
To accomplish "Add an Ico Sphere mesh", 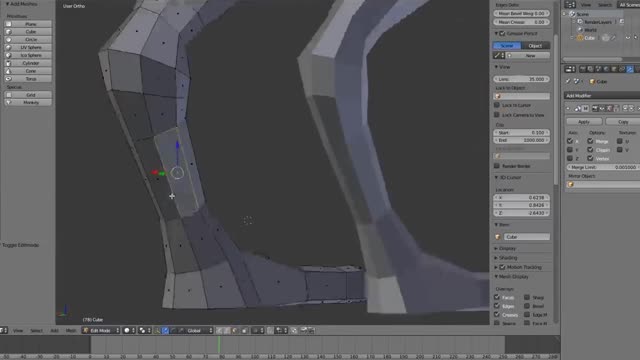I will tap(28, 55).
